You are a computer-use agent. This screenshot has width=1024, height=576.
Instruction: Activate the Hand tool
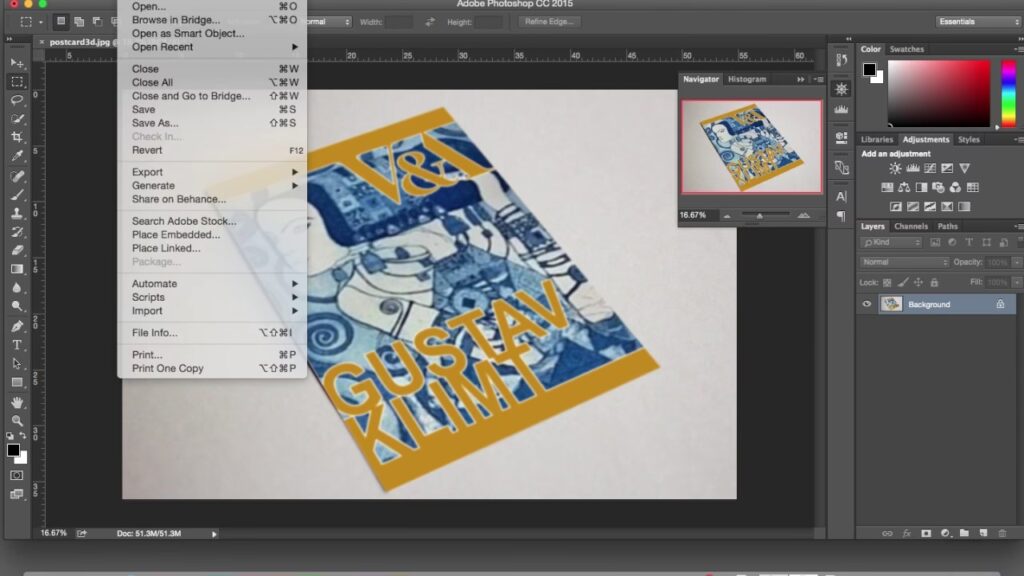click(17, 402)
